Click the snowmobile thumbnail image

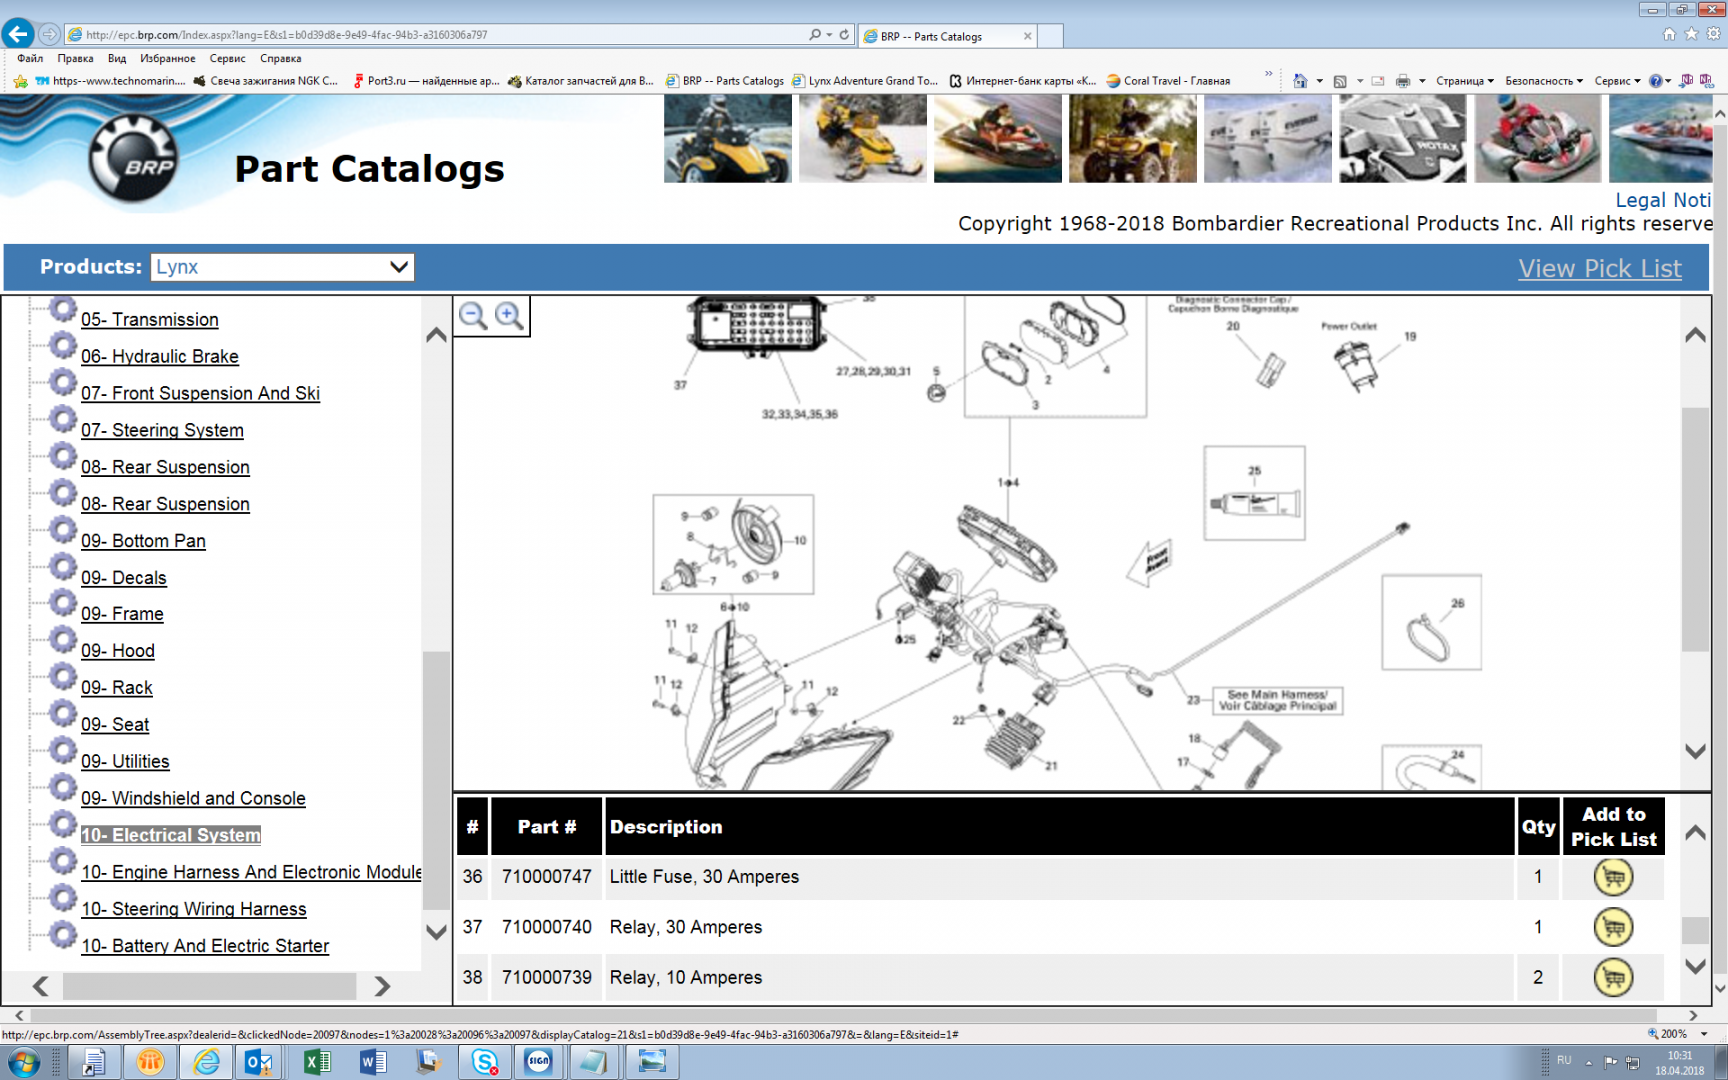click(x=863, y=139)
